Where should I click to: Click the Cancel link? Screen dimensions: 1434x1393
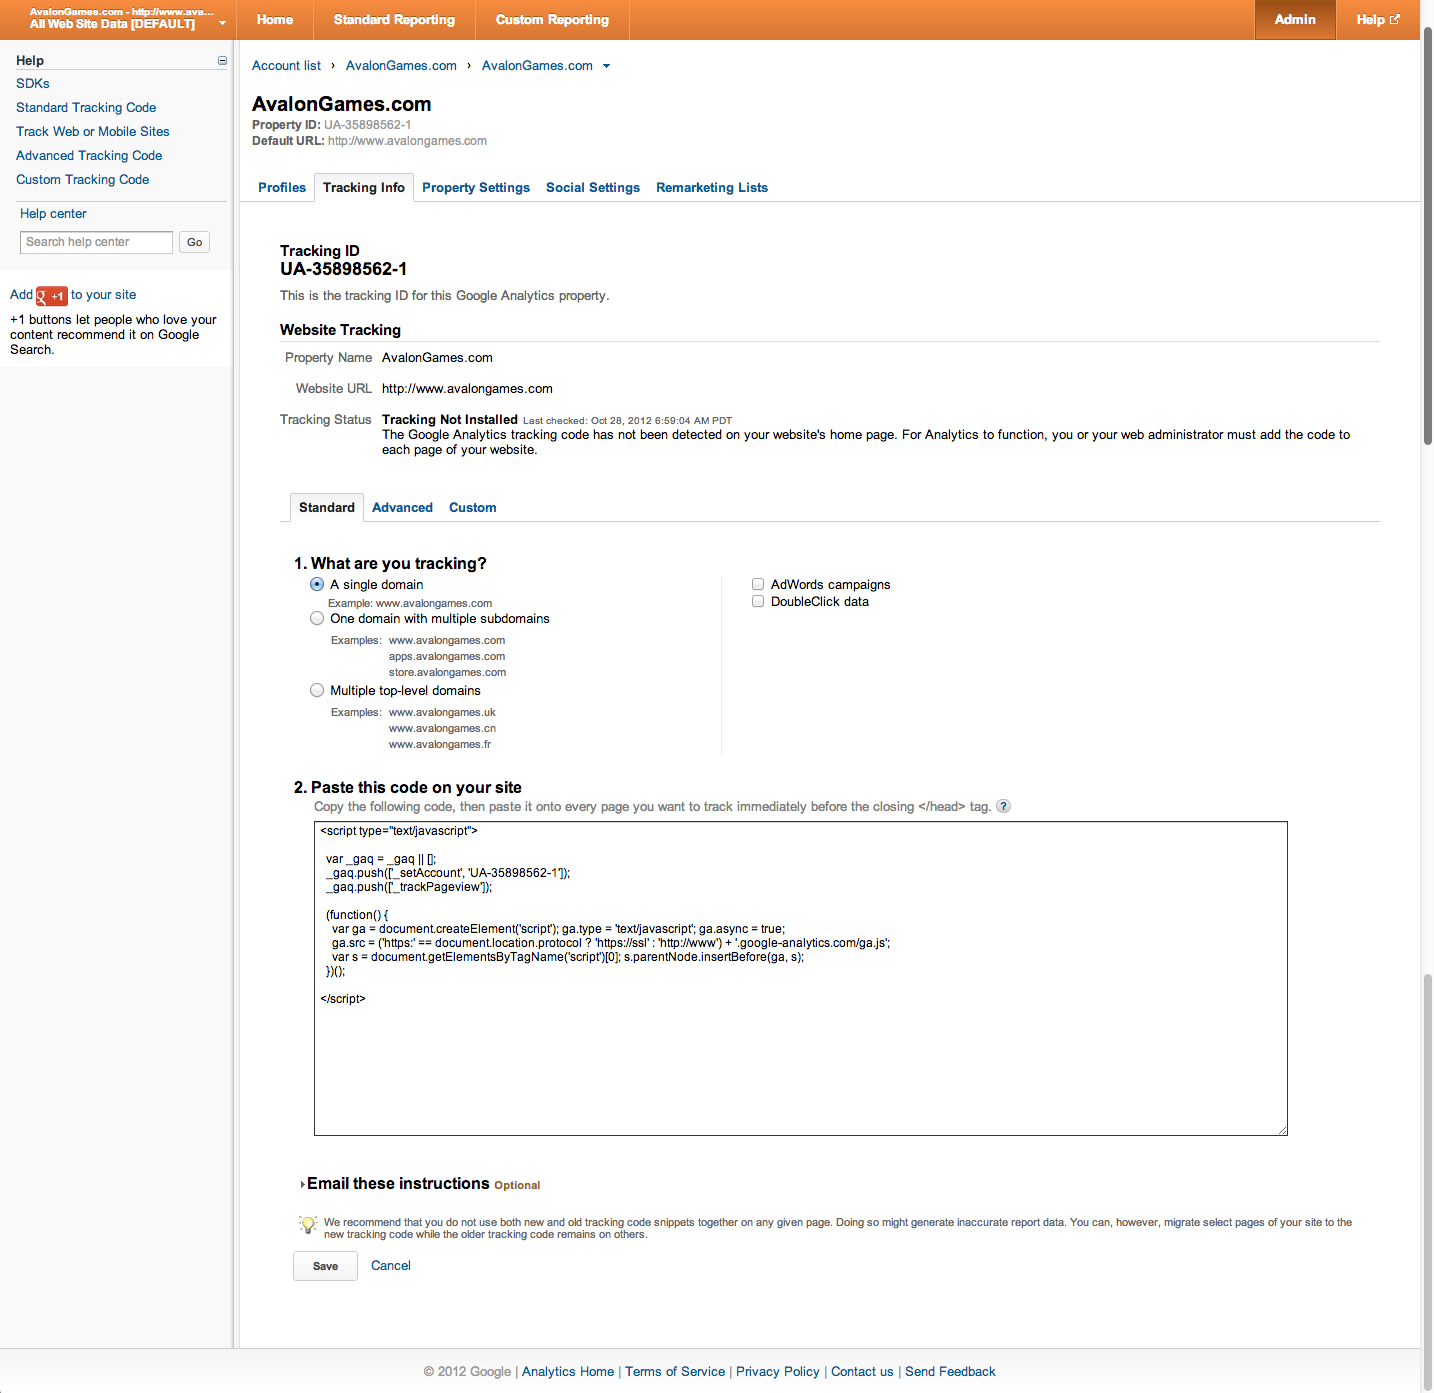391,1266
